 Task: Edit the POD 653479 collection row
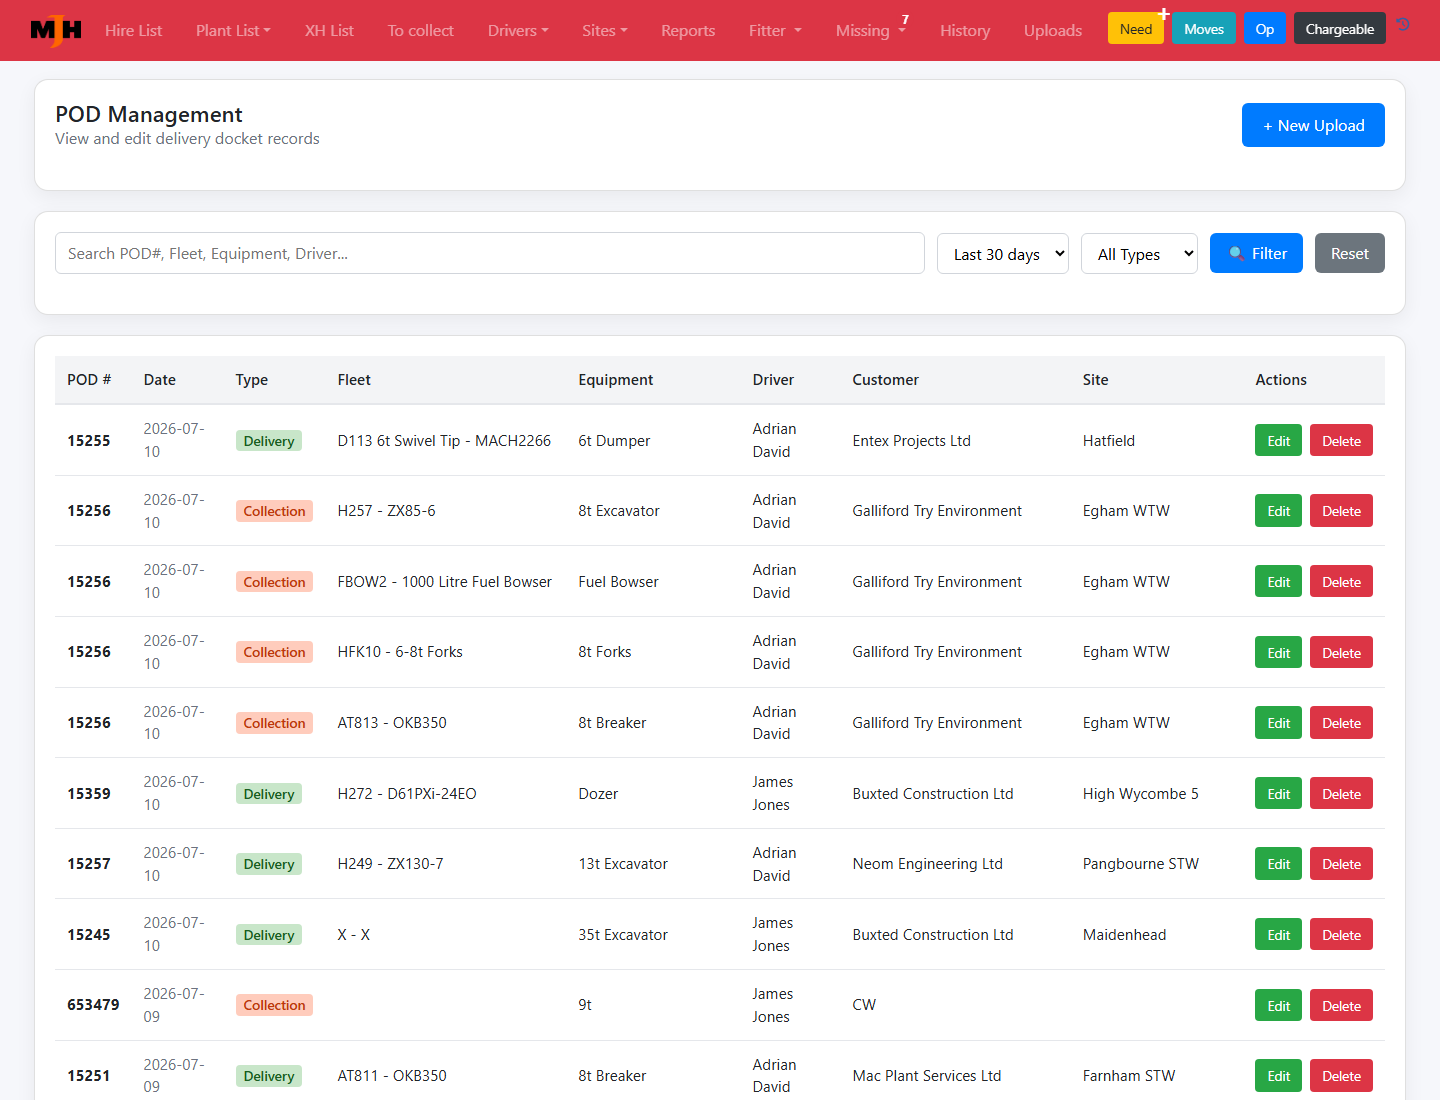(1278, 1005)
